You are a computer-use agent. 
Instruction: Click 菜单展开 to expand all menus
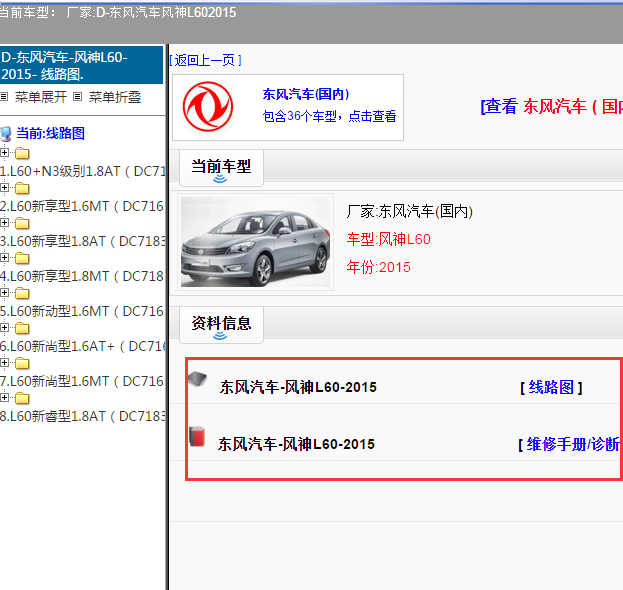click(x=41, y=97)
